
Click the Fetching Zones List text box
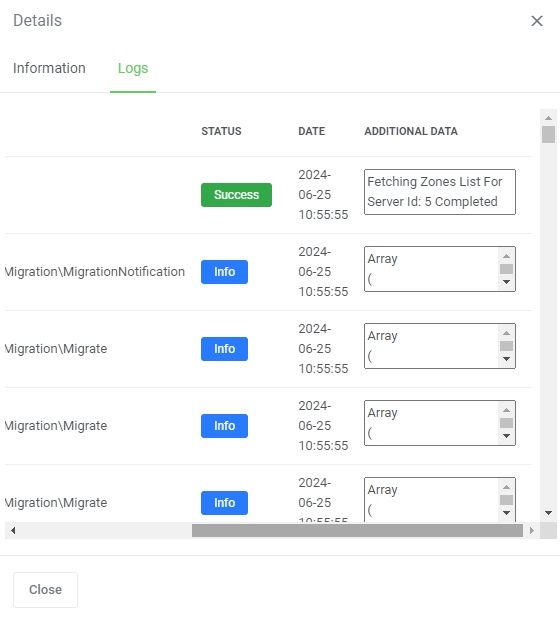[x=440, y=192]
